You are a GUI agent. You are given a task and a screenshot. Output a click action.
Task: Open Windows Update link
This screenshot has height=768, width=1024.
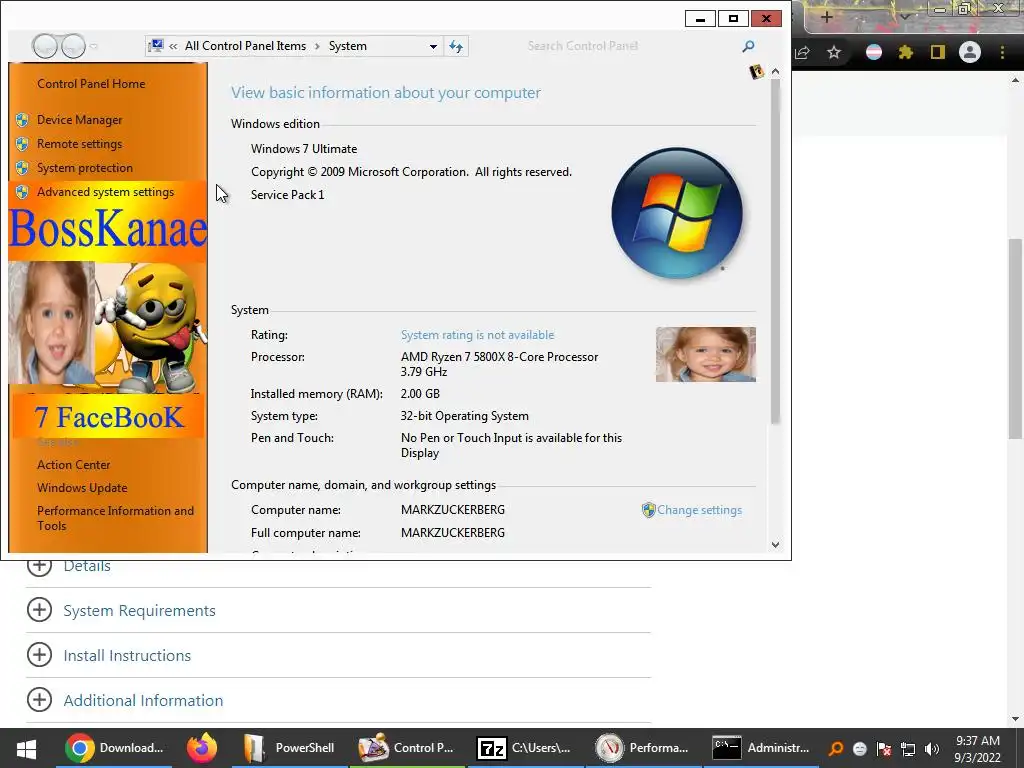(82, 488)
